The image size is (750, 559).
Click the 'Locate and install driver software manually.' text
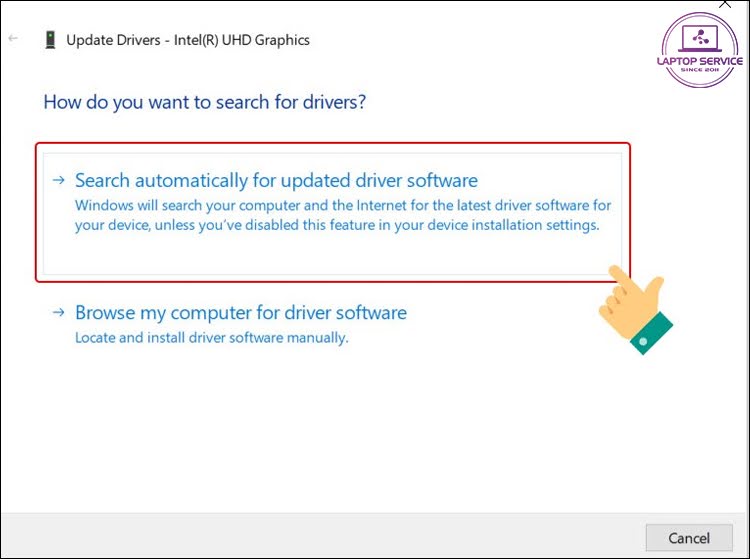pyautogui.click(x=211, y=338)
